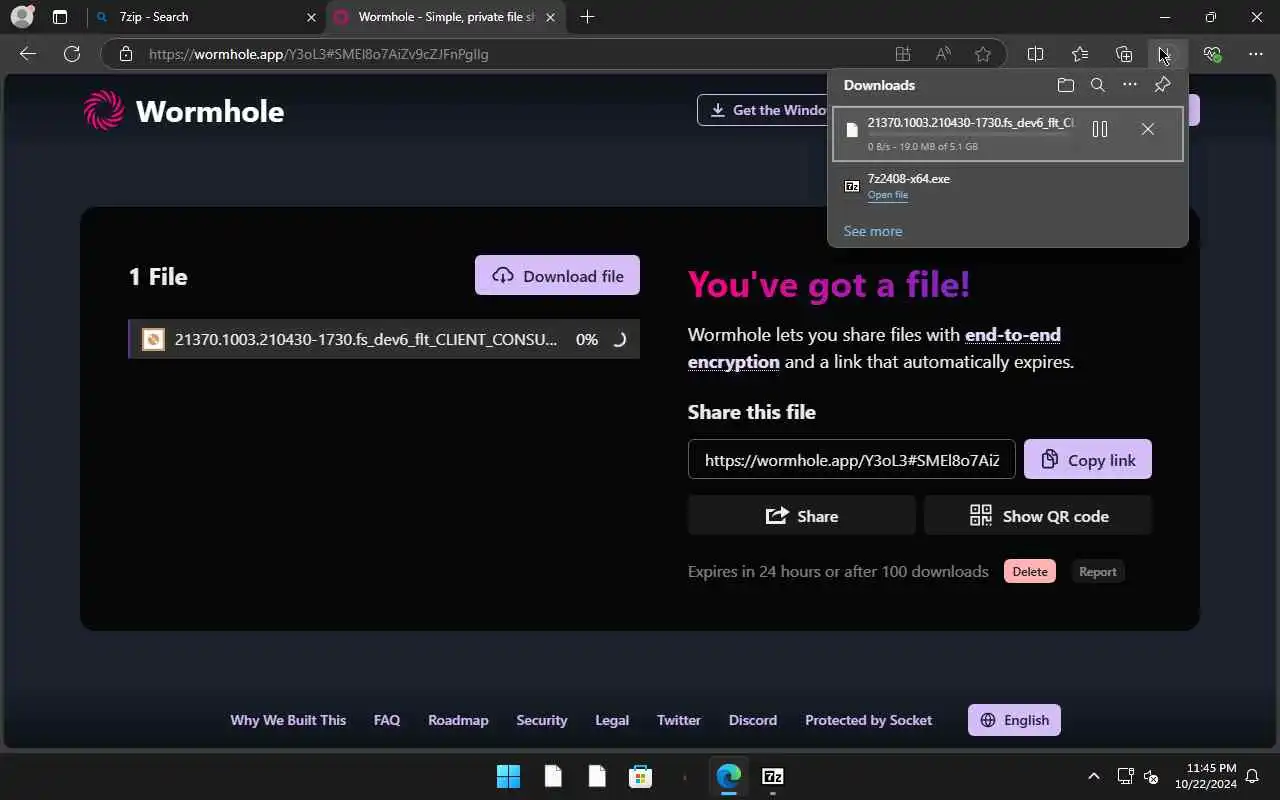Screen dimensions: 1280x800
Task: Open Protected by Socket link
Action: pos(868,720)
